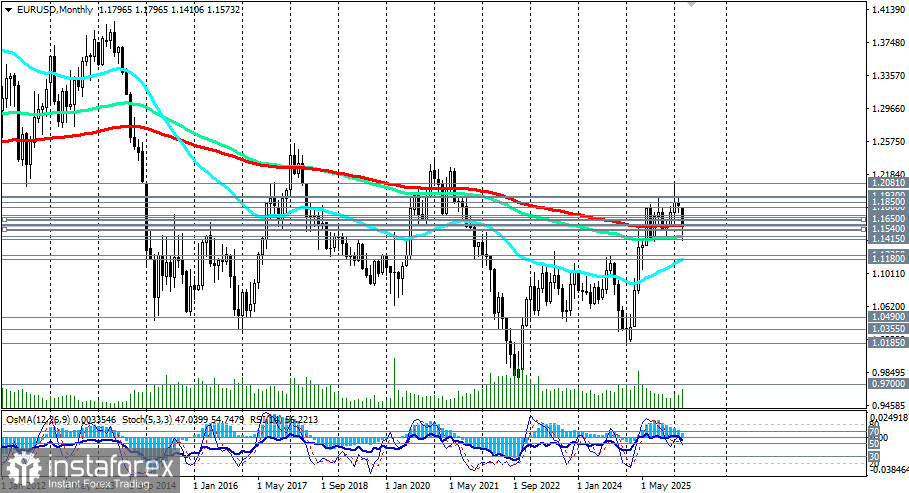Click the 1.37480 price scale value
909x493 pixels.
(x=888, y=43)
